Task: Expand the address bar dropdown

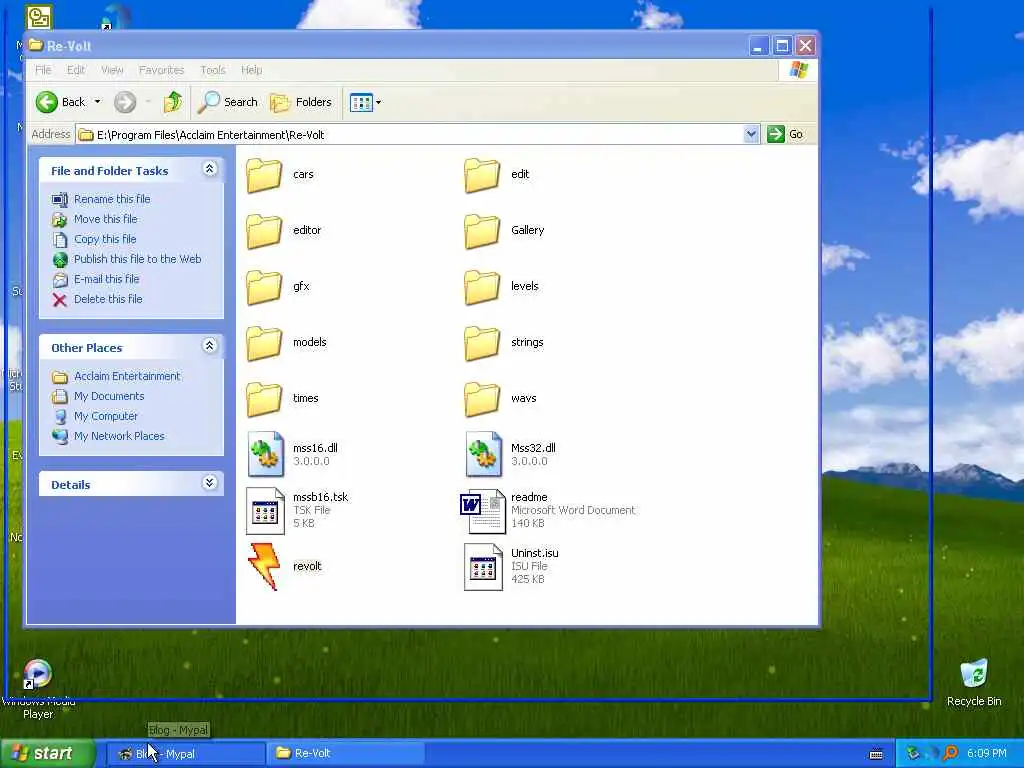Action: [751, 135]
